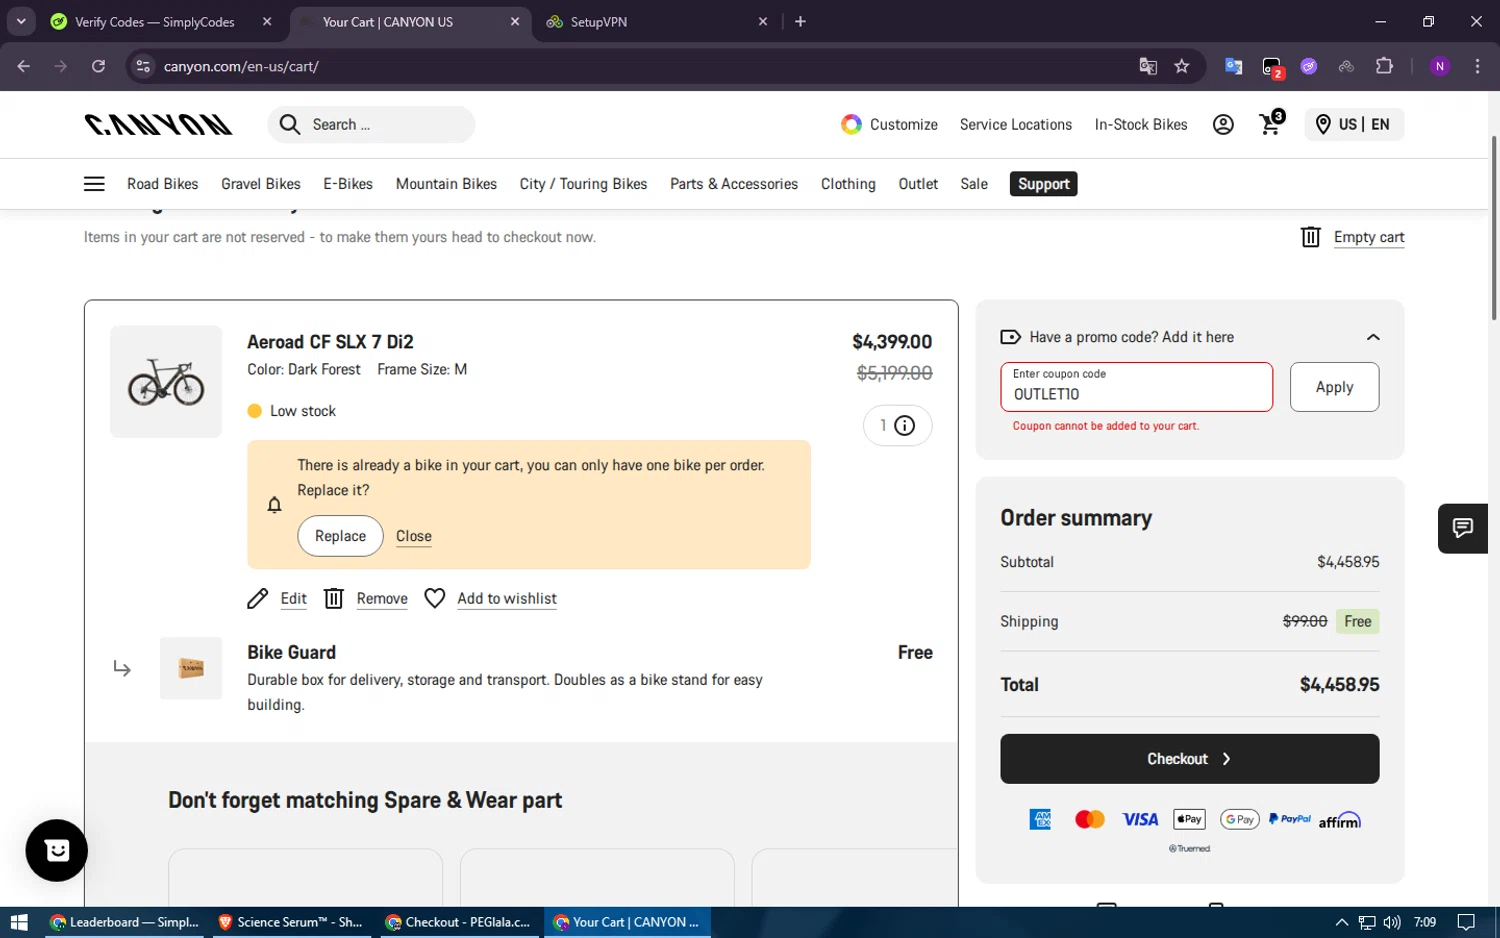Click the Aeroad CF SLX 7 Di2 title

(x=330, y=342)
